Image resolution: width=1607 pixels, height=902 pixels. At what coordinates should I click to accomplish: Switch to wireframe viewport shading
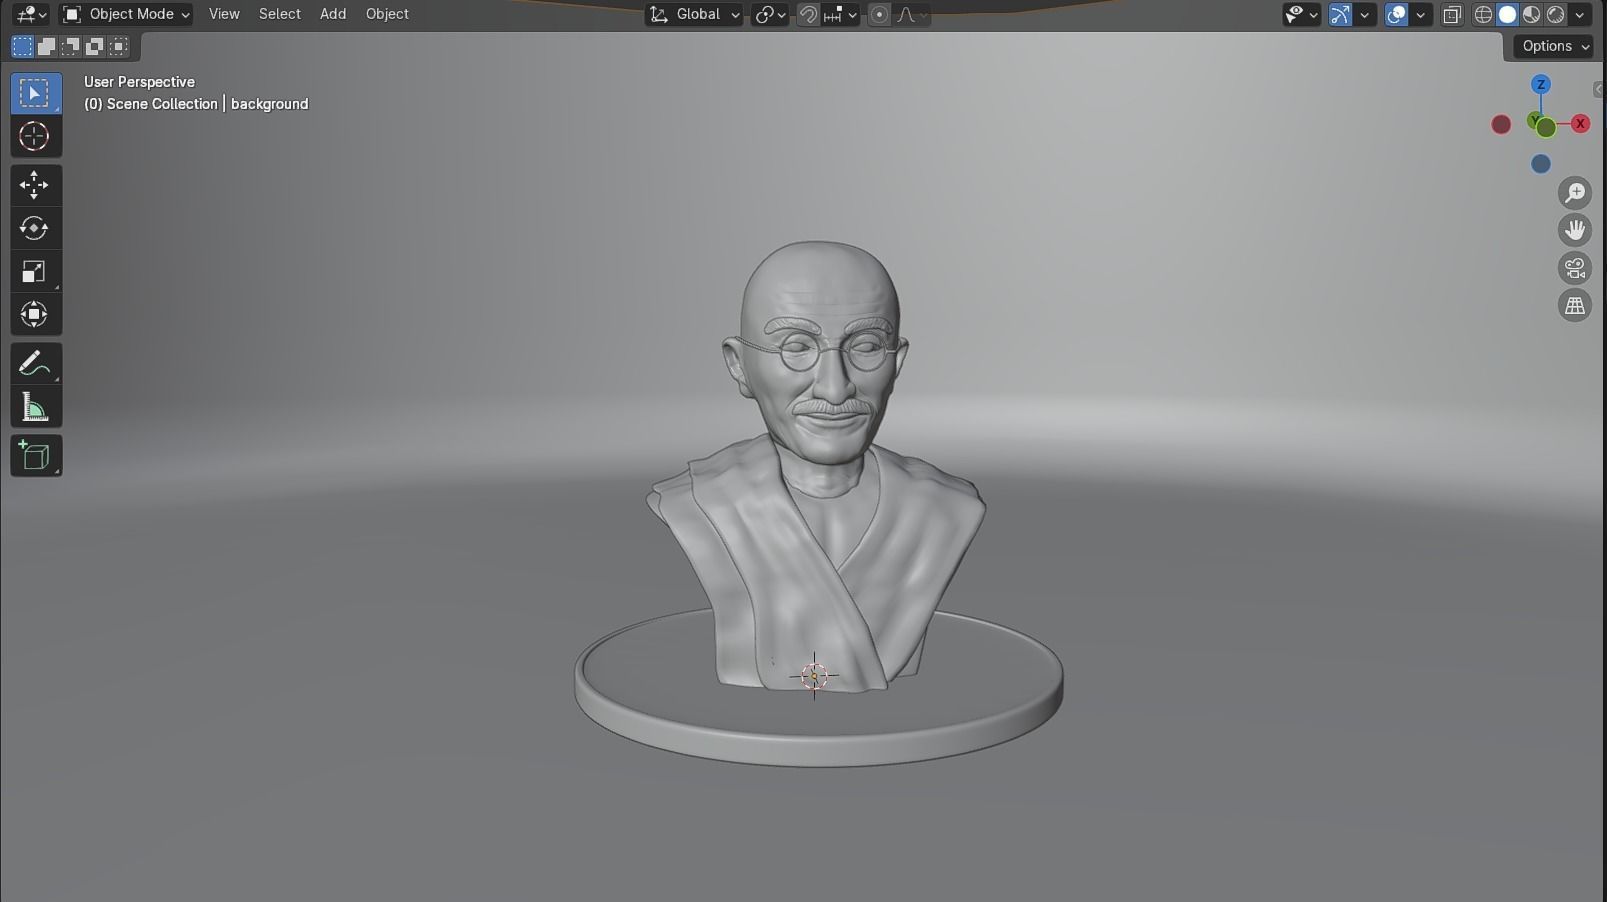1484,14
